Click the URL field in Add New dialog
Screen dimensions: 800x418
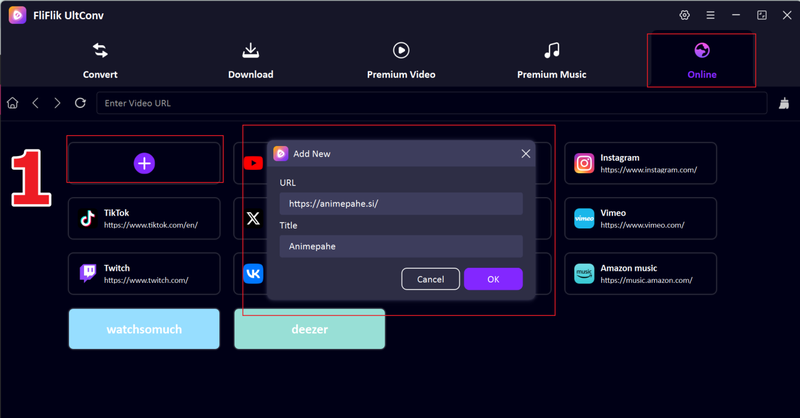[x=400, y=204]
